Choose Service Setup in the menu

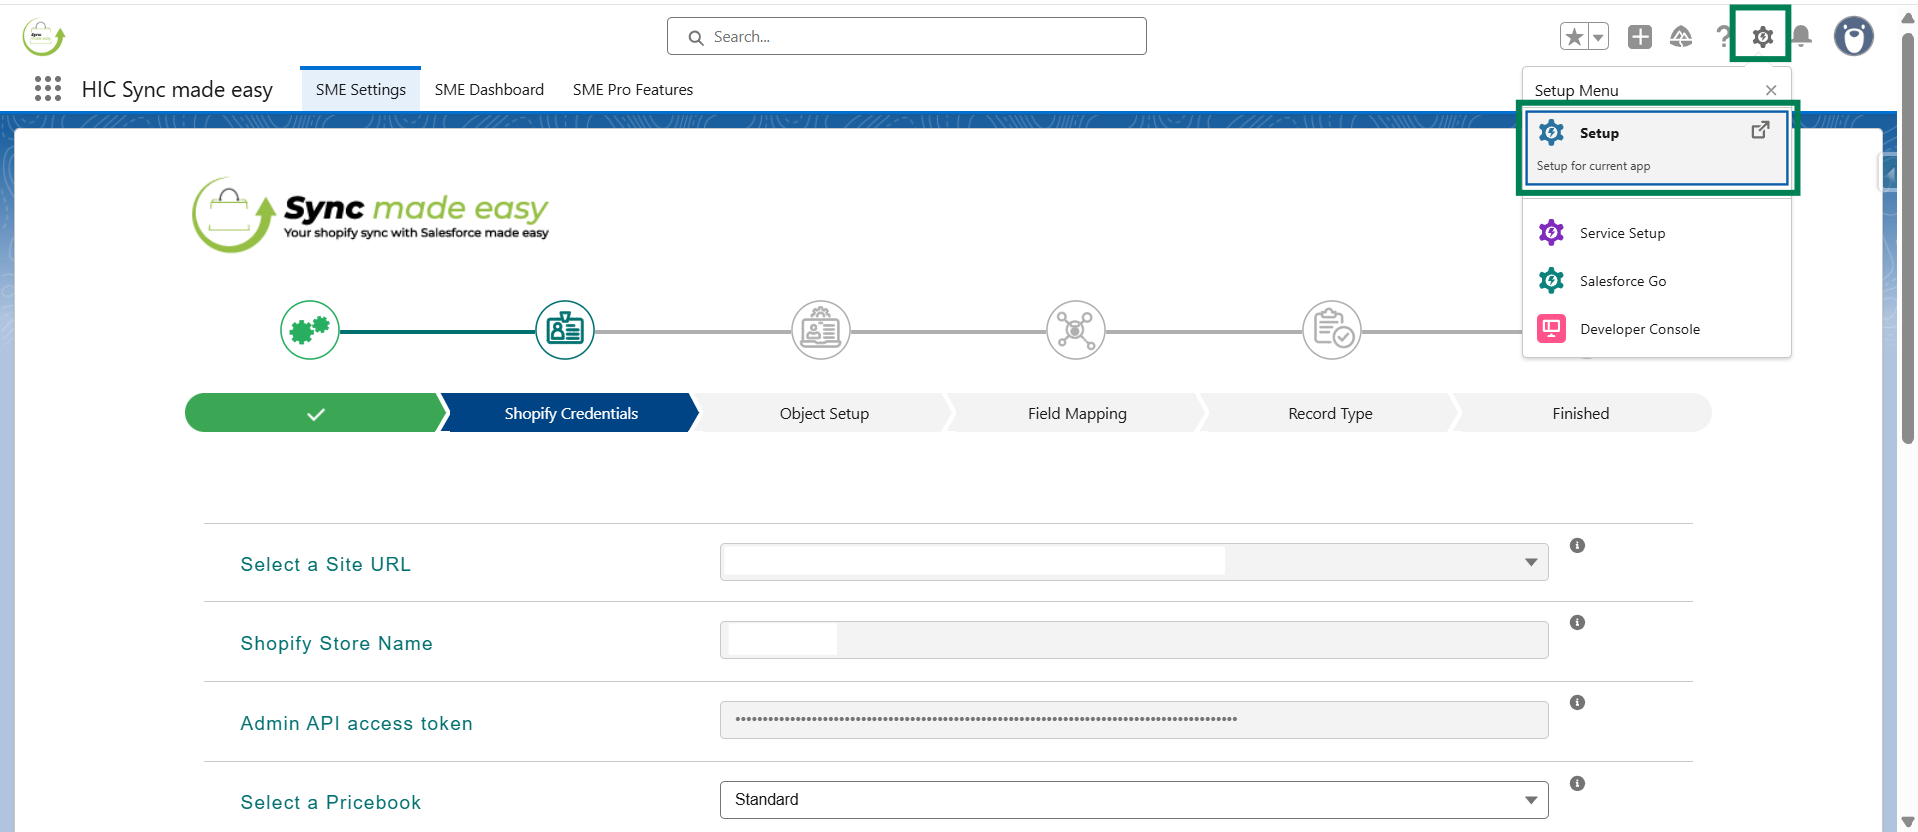click(1622, 233)
